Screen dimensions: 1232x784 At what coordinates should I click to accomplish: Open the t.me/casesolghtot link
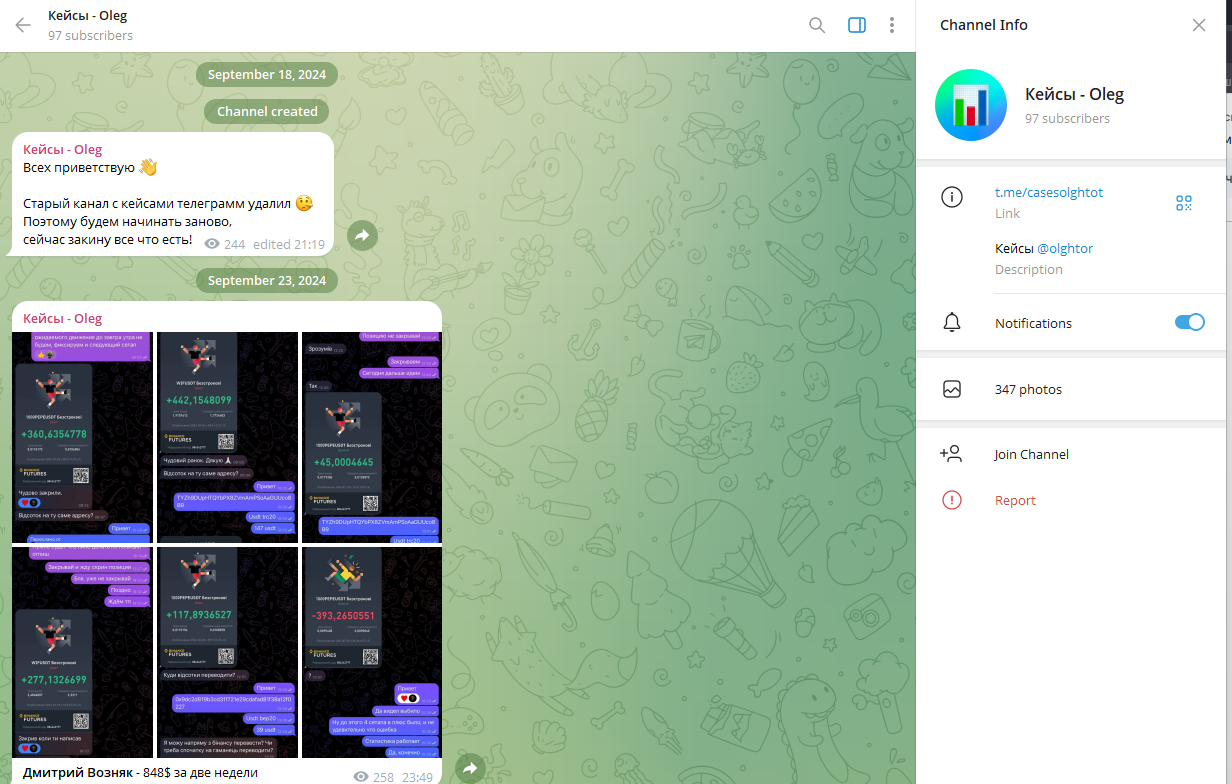click(x=1048, y=192)
